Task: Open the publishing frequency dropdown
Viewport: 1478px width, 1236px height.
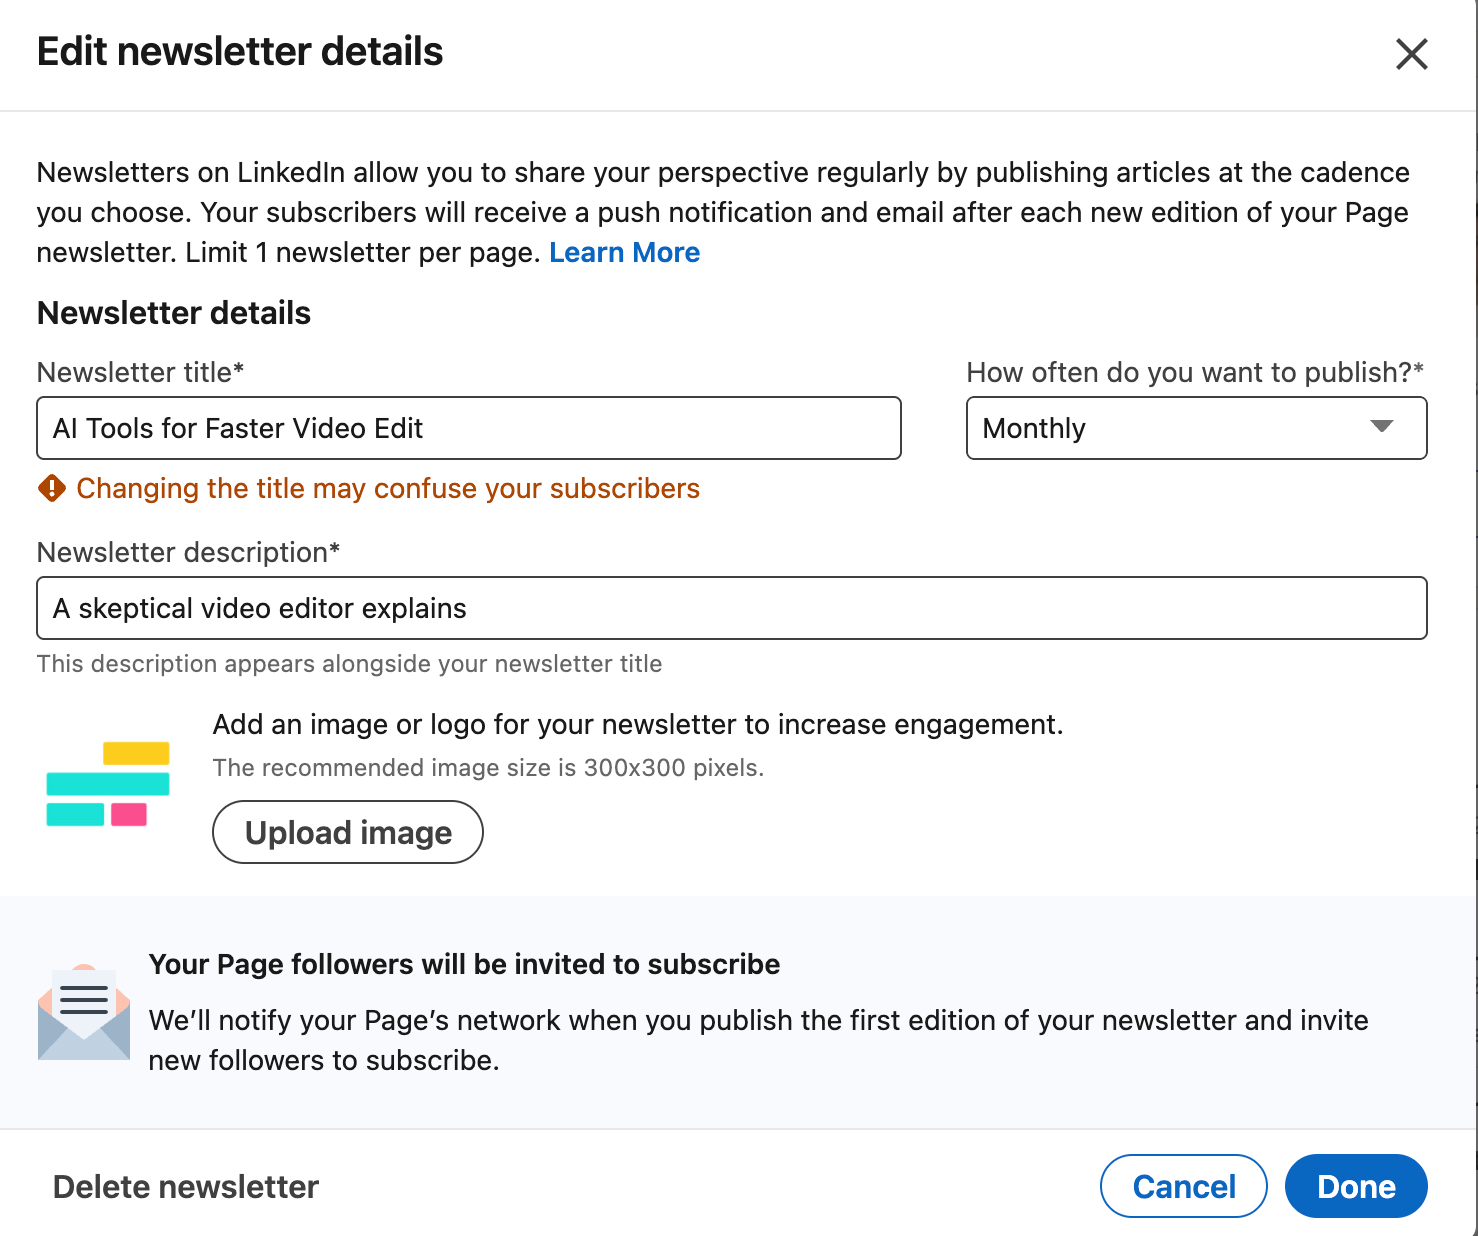Action: (x=1195, y=428)
